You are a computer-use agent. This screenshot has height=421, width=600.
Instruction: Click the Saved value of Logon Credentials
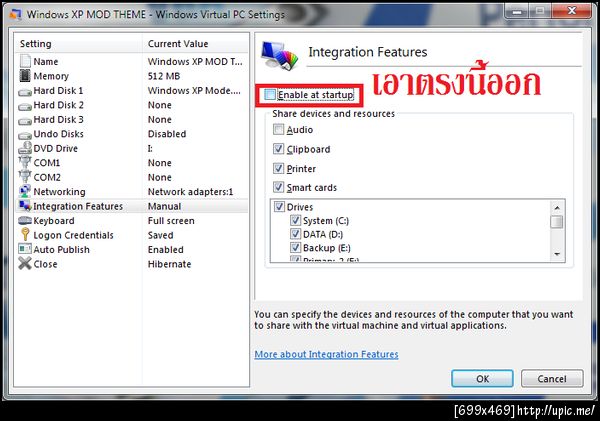click(x=161, y=235)
